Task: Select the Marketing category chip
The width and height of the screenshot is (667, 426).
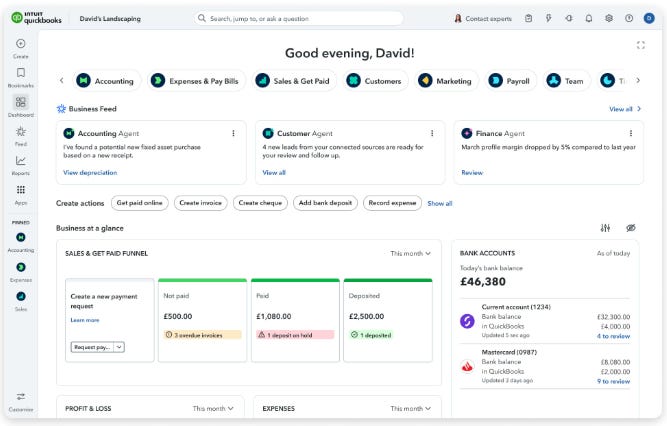Action: [445, 81]
